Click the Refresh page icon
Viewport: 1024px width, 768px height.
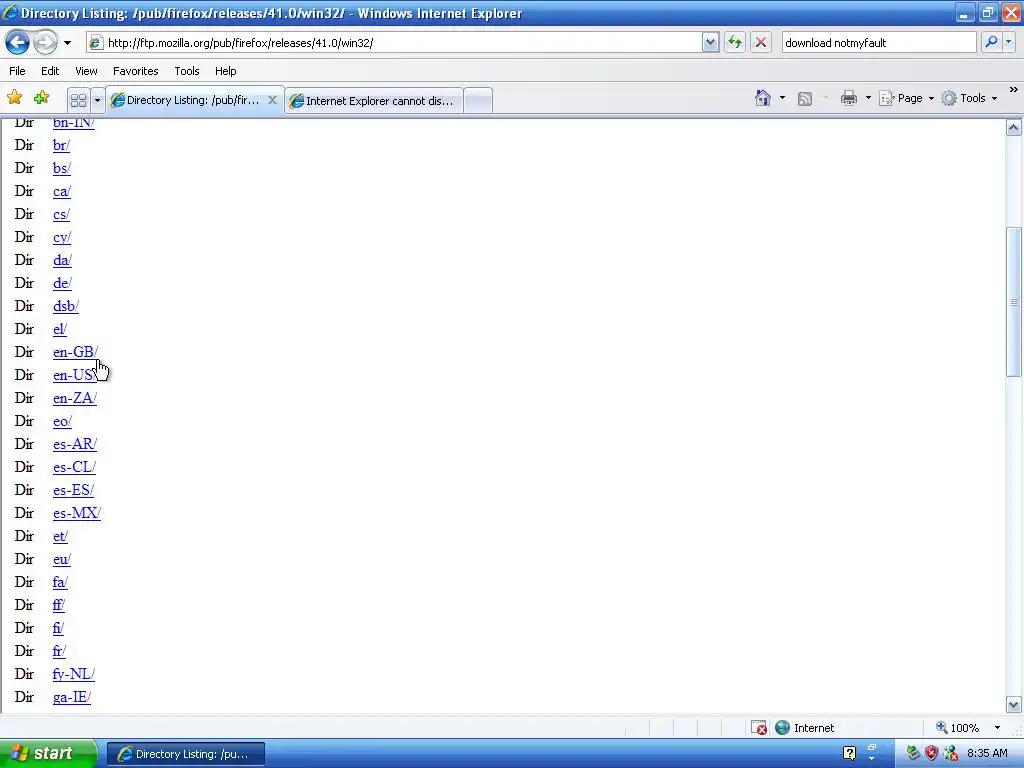tap(735, 43)
